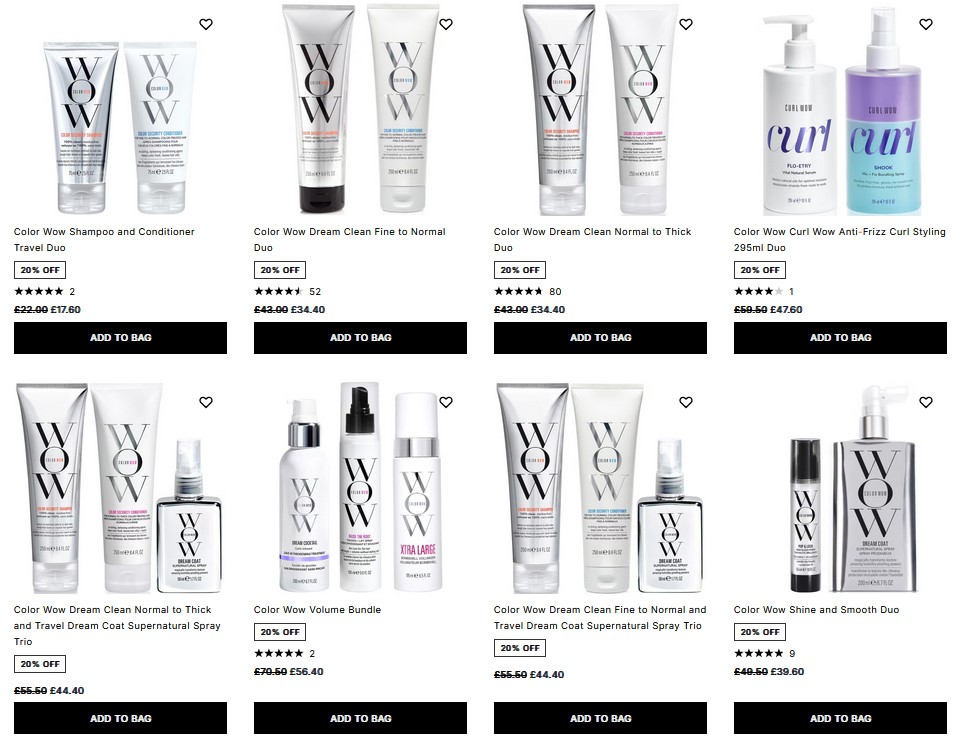Add Dream Clean Fine to Normal Duo to bag
Viewport: 954px width, 738px height.
tap(360, 338)
